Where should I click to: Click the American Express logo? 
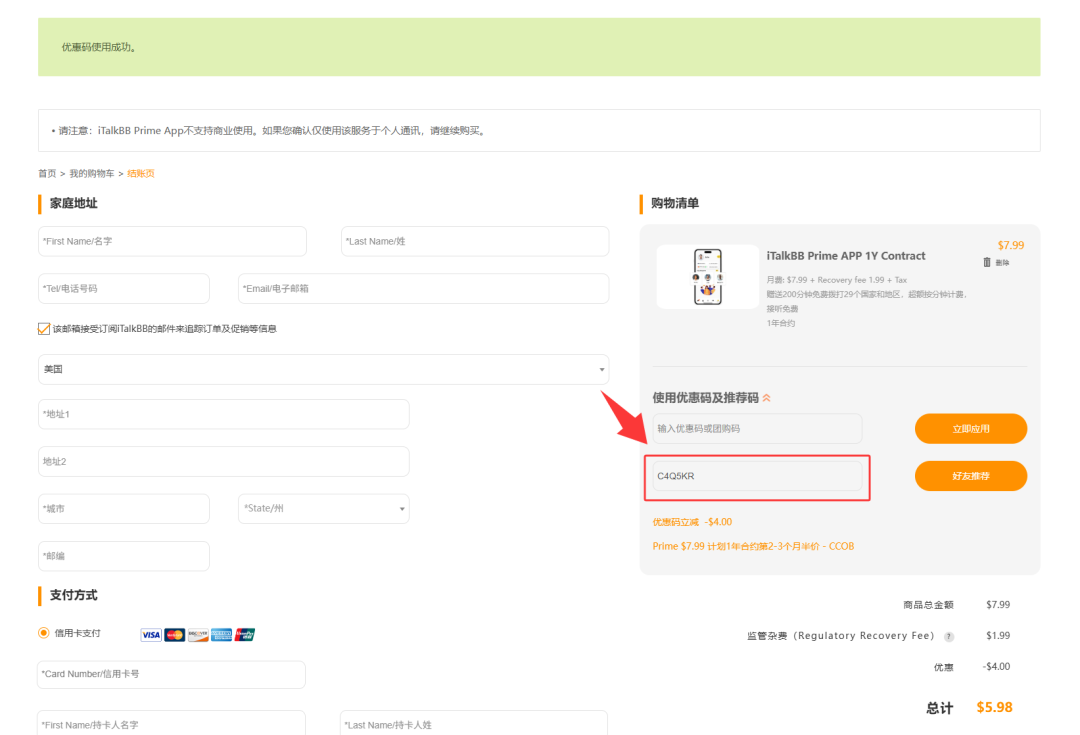coord(221,634)
